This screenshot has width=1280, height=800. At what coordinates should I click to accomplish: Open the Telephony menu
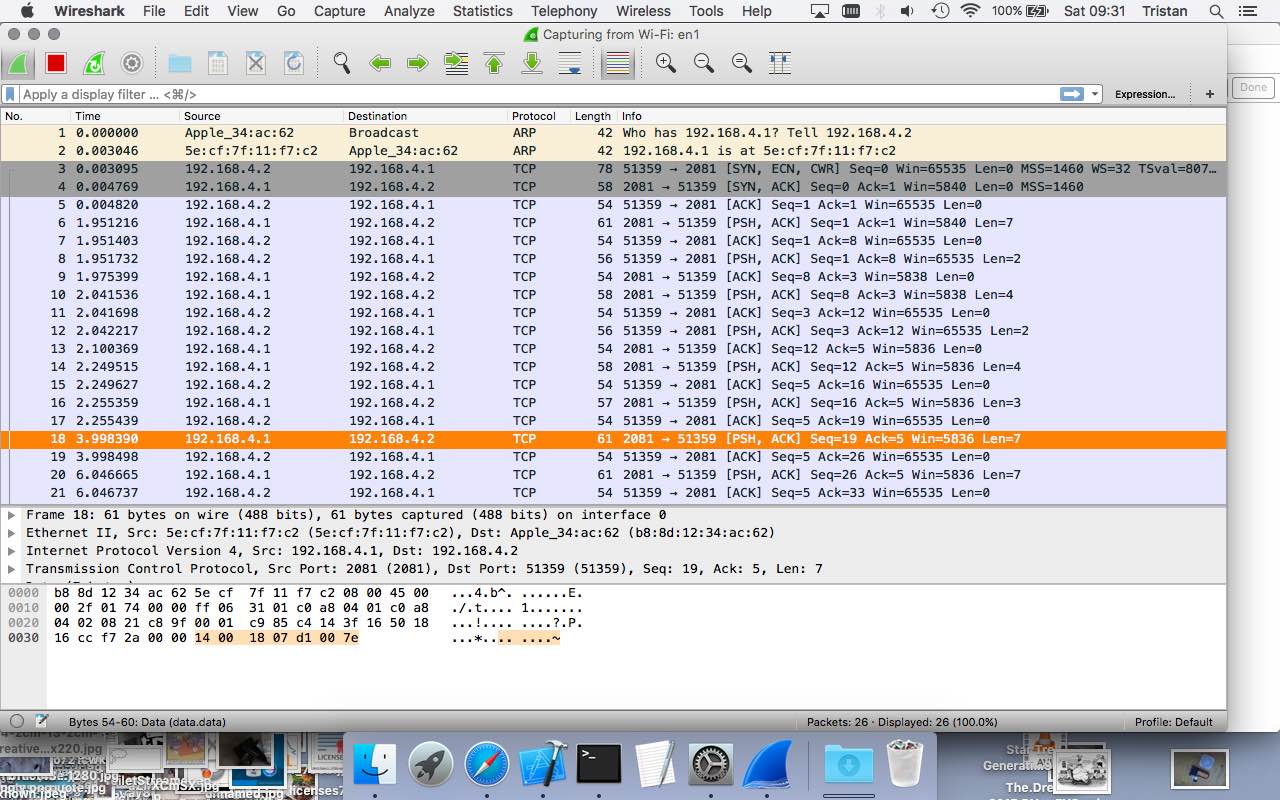[564, 11]
